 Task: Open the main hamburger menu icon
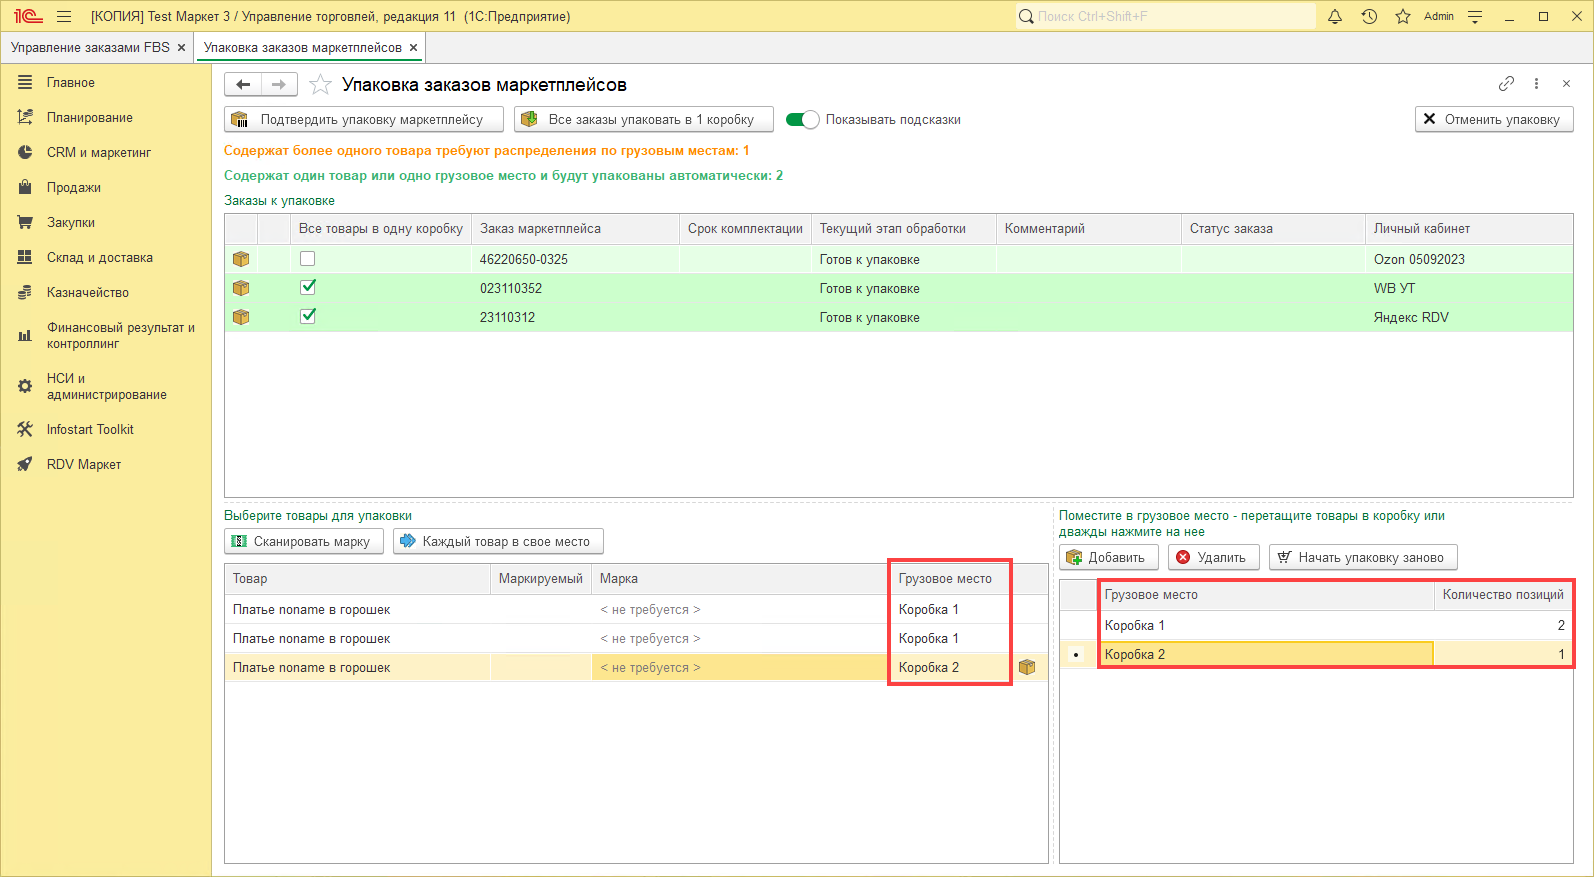click(x=64, y=16)
